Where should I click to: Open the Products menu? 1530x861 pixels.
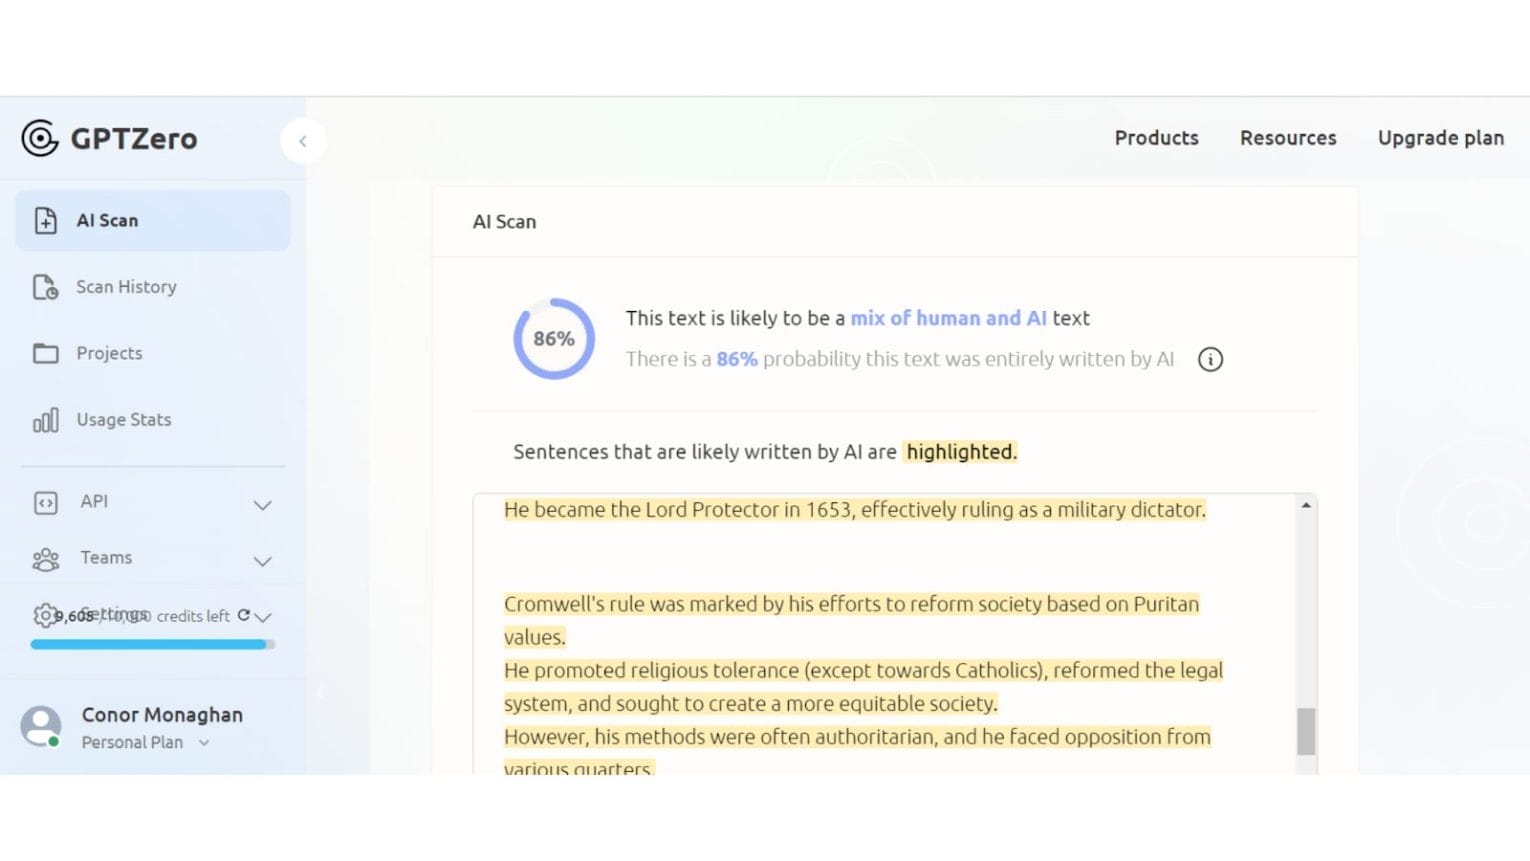click(1156, 138)
